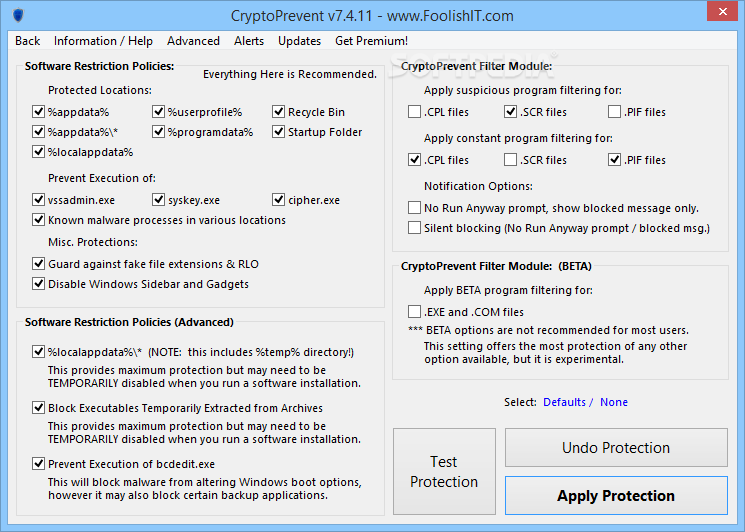Enable suspicious filtering for .PIF files
The height and width of the screenshot is (532, 745).
pos(614,112)
